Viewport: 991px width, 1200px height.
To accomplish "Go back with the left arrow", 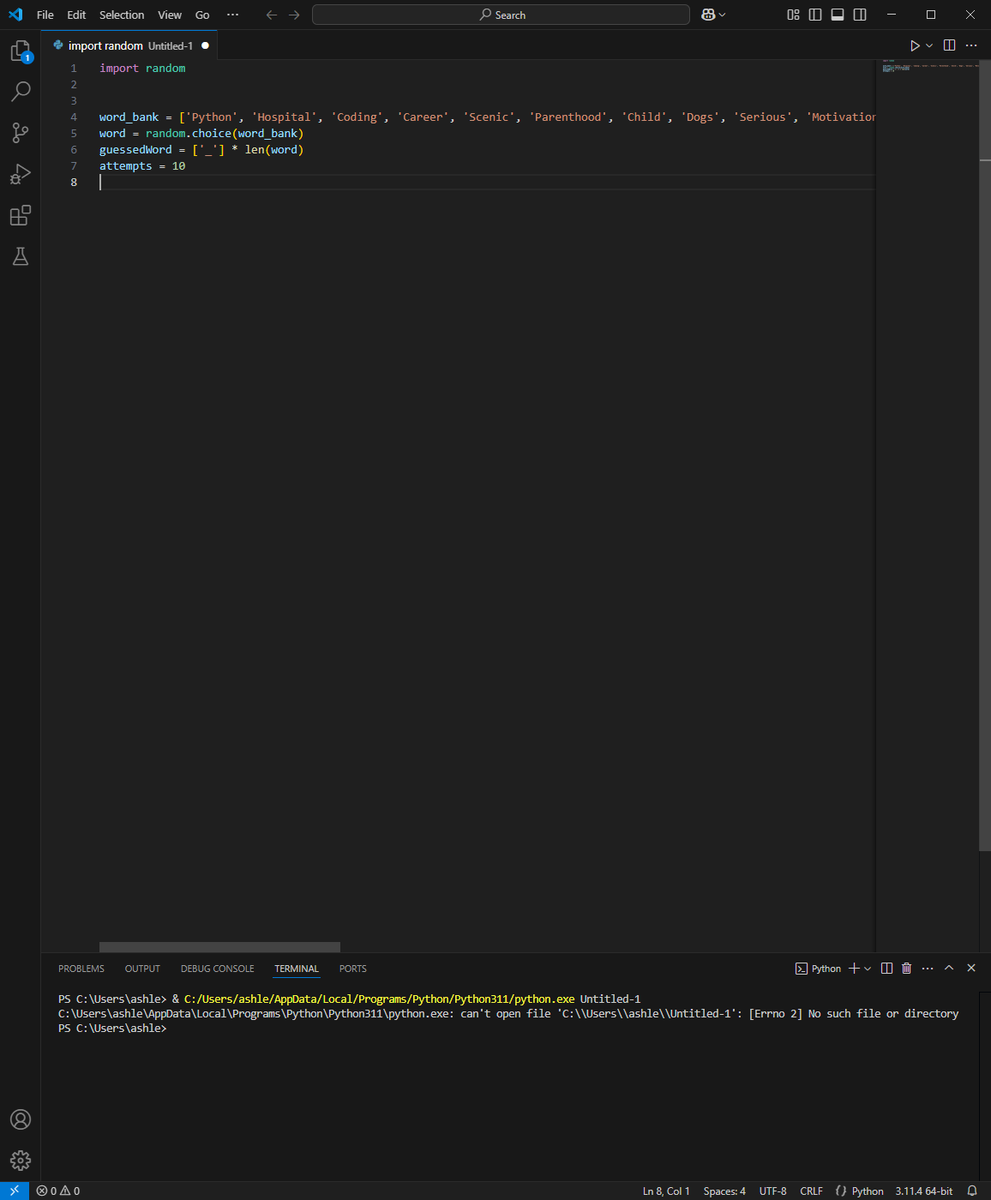I will click(x=271, y=15).
